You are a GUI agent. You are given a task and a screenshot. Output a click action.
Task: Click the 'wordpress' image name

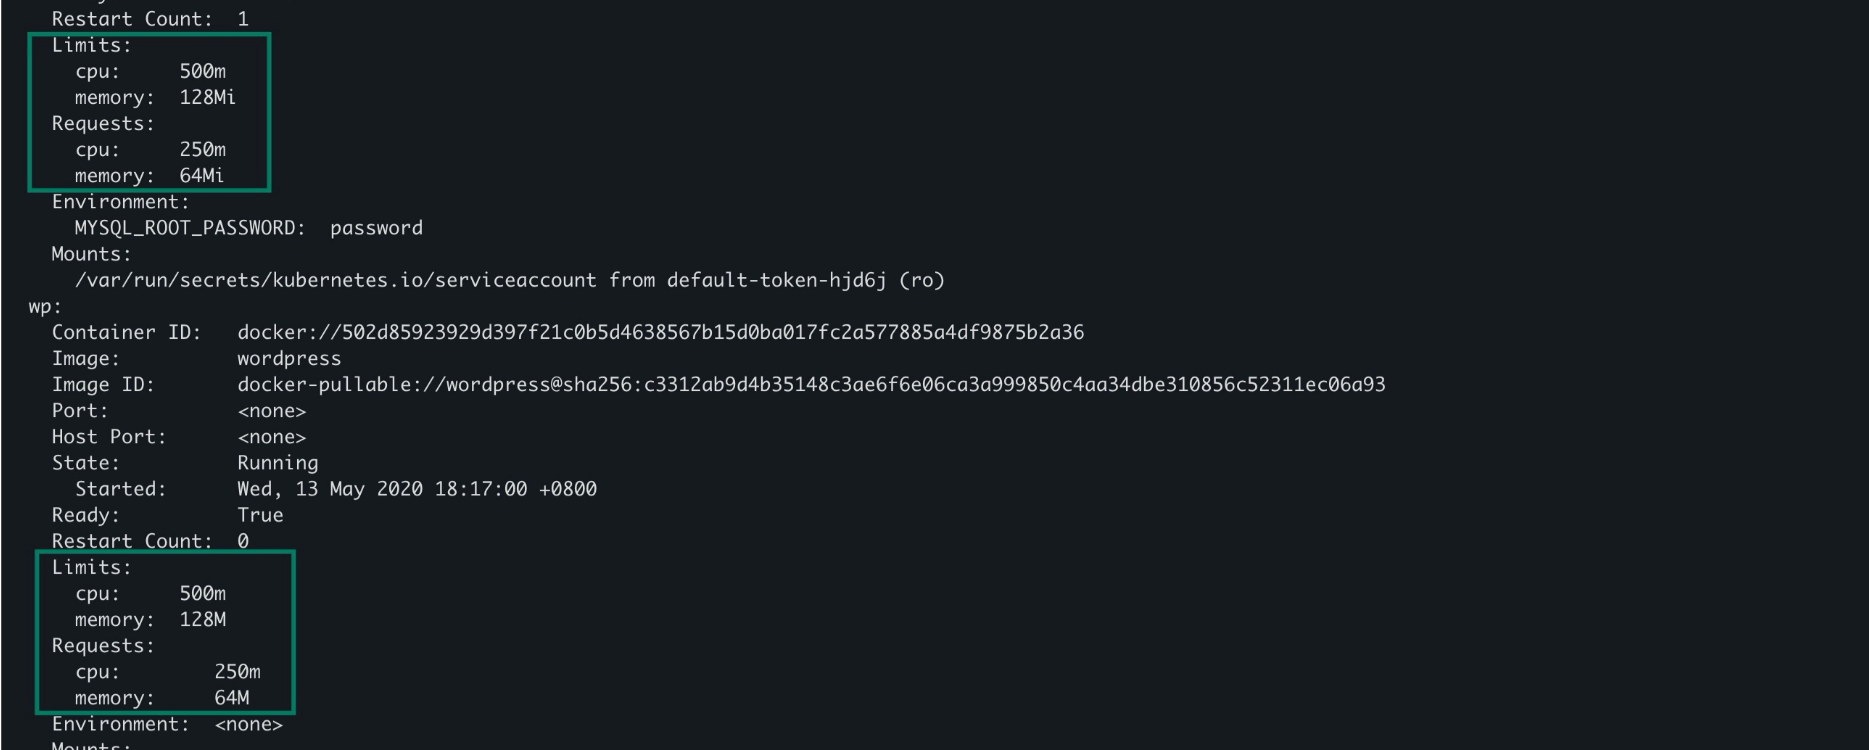point(289,358)
